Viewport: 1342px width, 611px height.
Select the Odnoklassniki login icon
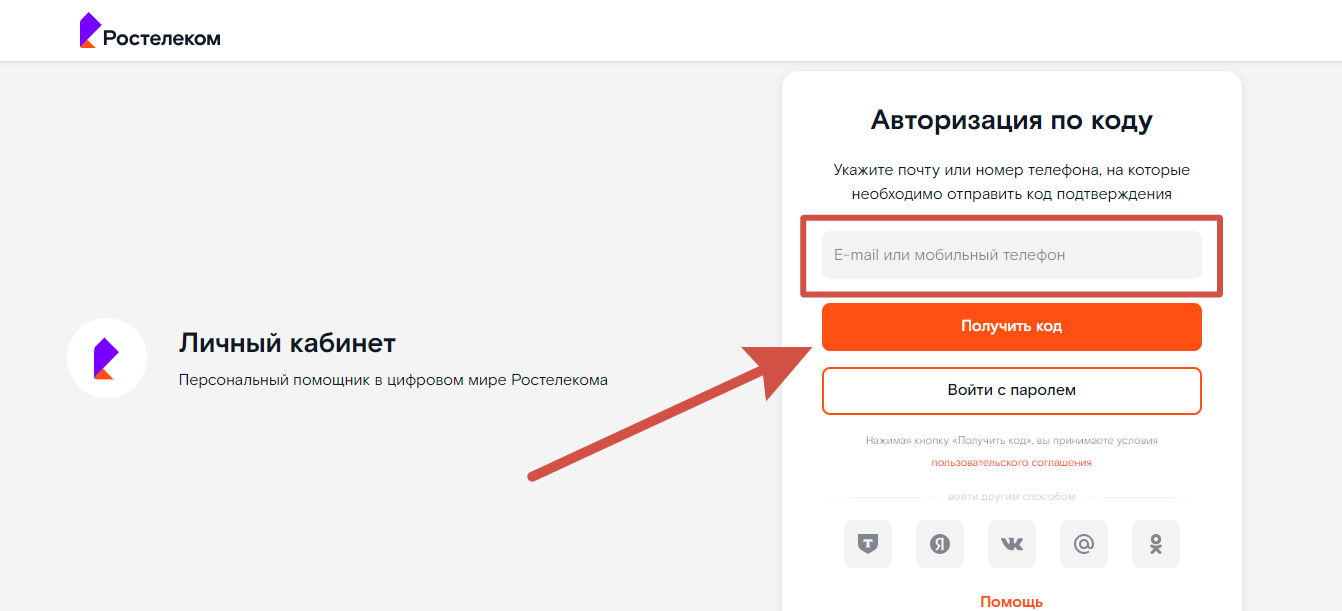click(1155, 544)
